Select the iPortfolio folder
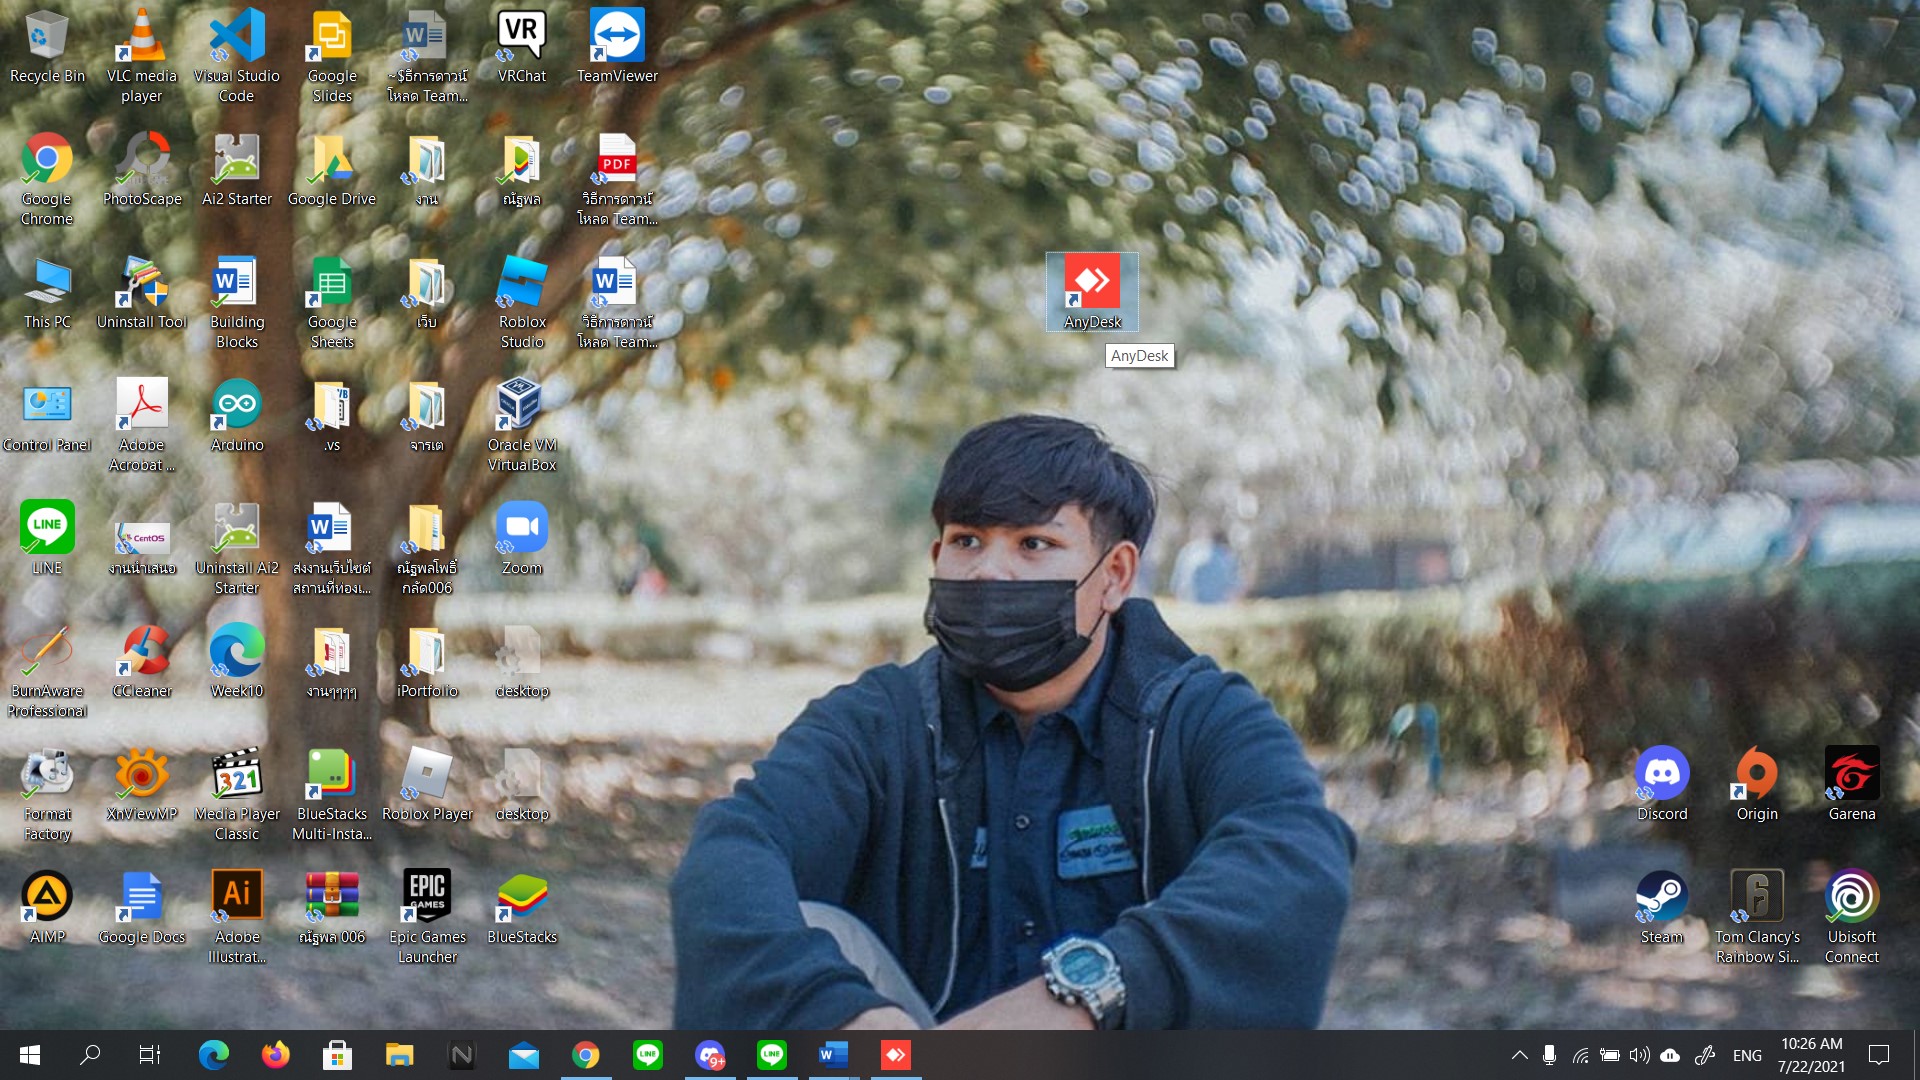Screen dimensions: 1920x1080 pyautogui.click(x=427, y=662)
